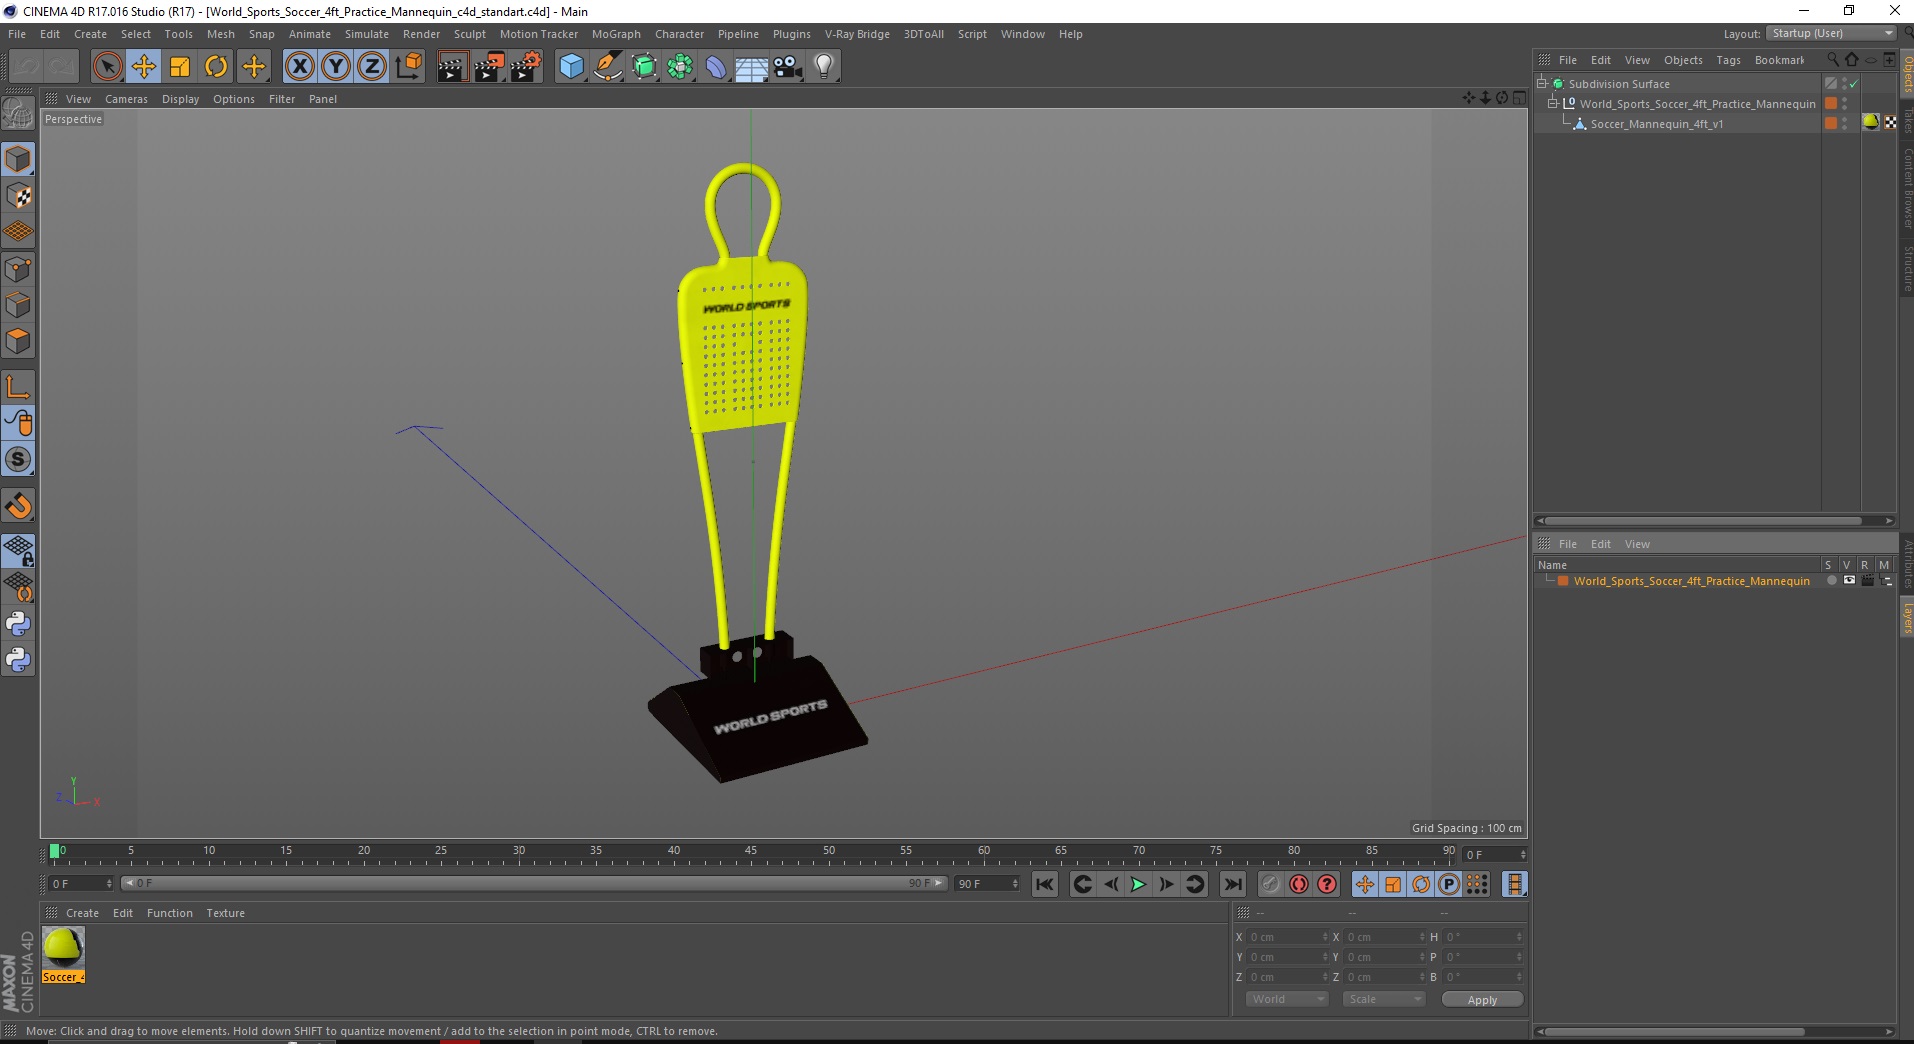Open the V-Ray Bridge menu
The image size is (1914, 1044).
tap(857, 34)
